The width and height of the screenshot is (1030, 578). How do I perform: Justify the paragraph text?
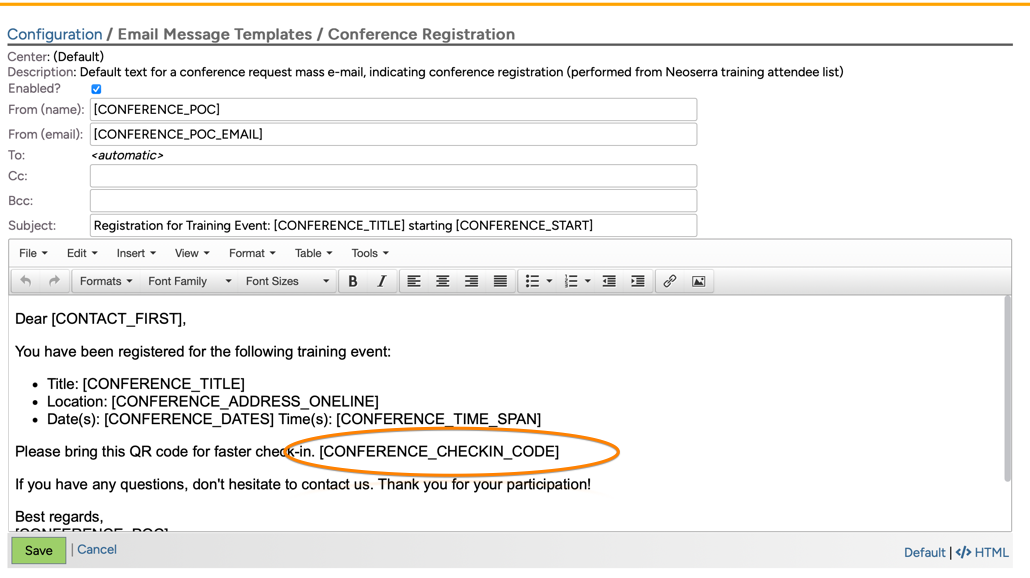pyautogui.click(x=500, y=282)
